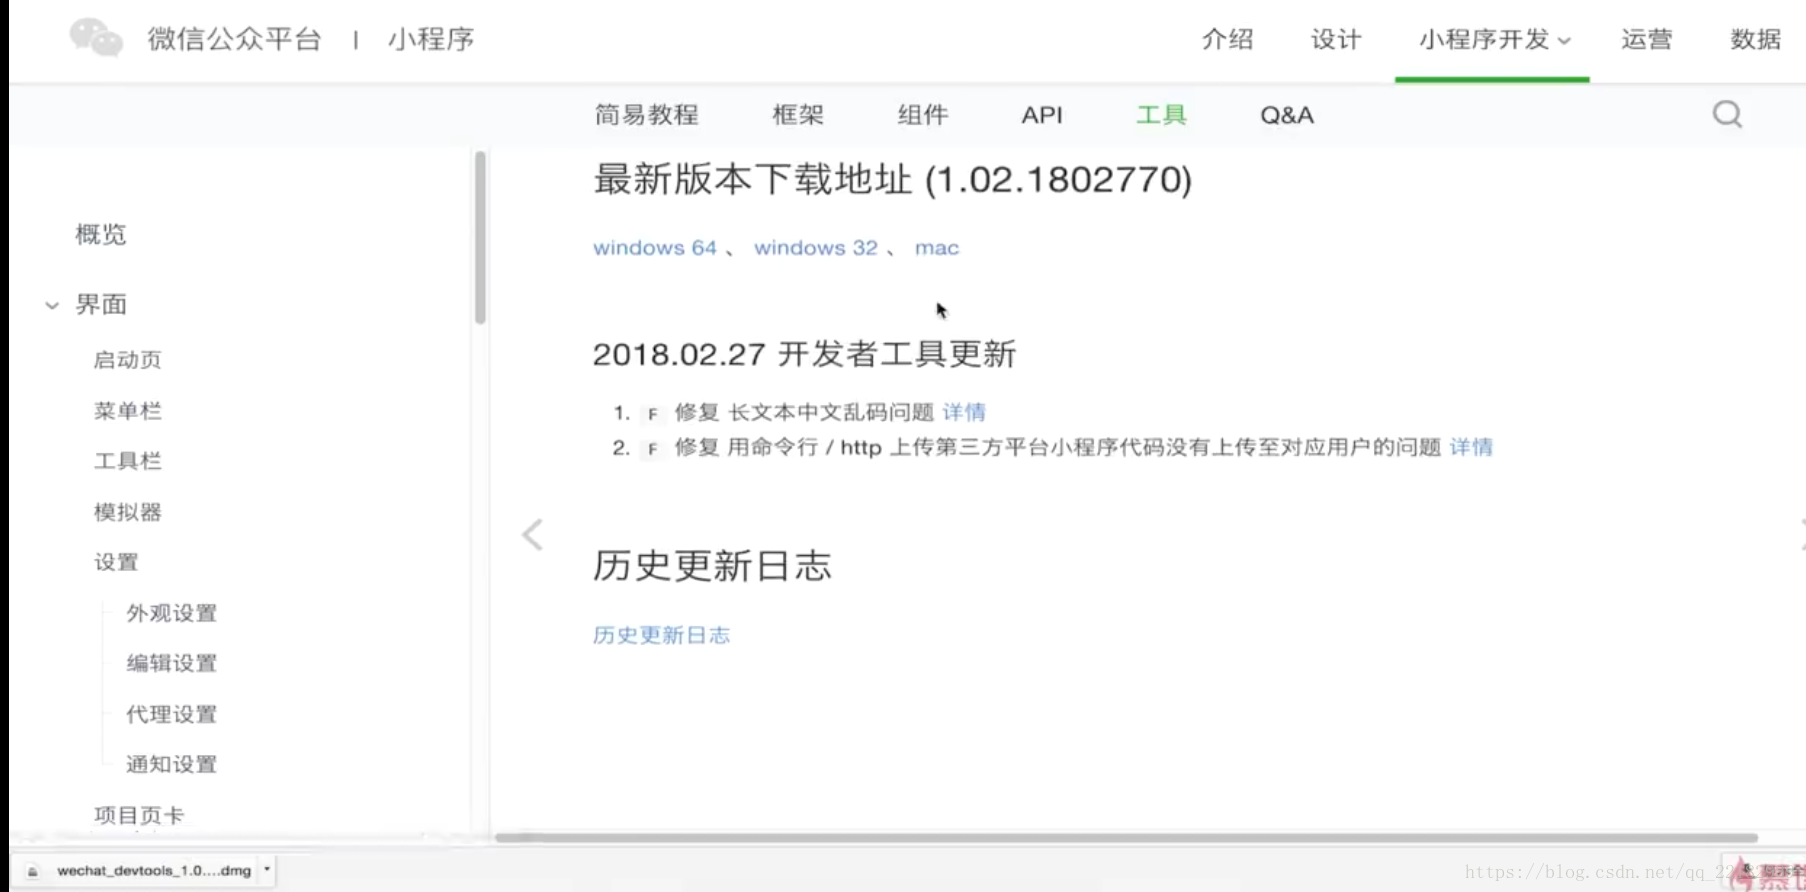
Task: Click the 最新版本下载地址 heading
Action: (892, 180)
